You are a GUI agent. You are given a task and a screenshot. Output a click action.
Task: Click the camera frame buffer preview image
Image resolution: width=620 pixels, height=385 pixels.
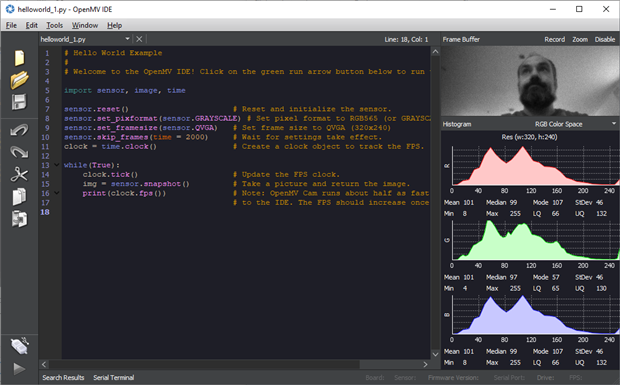(x=530, y=81)
